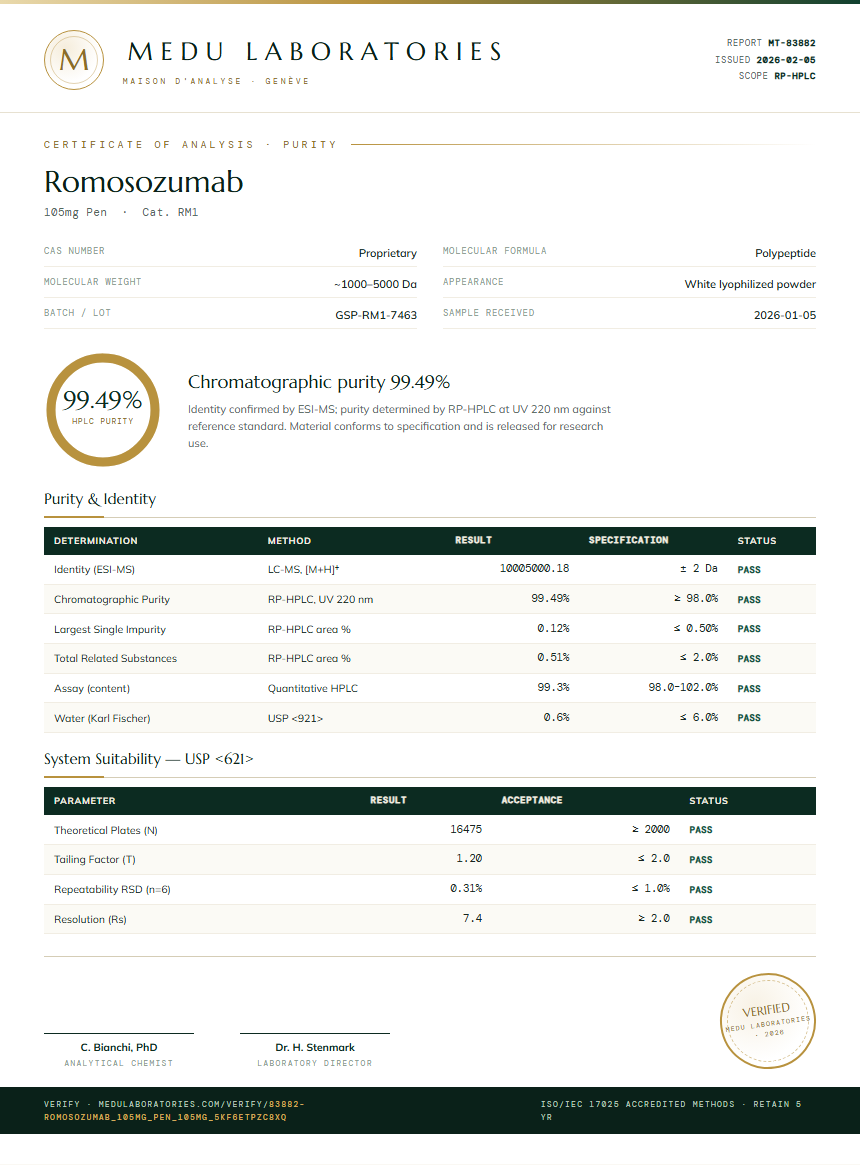The image size is (860, 1165).
Task: Click the 105mg Pen · Cat. RM1 subtitle
Action: [121, 212]
